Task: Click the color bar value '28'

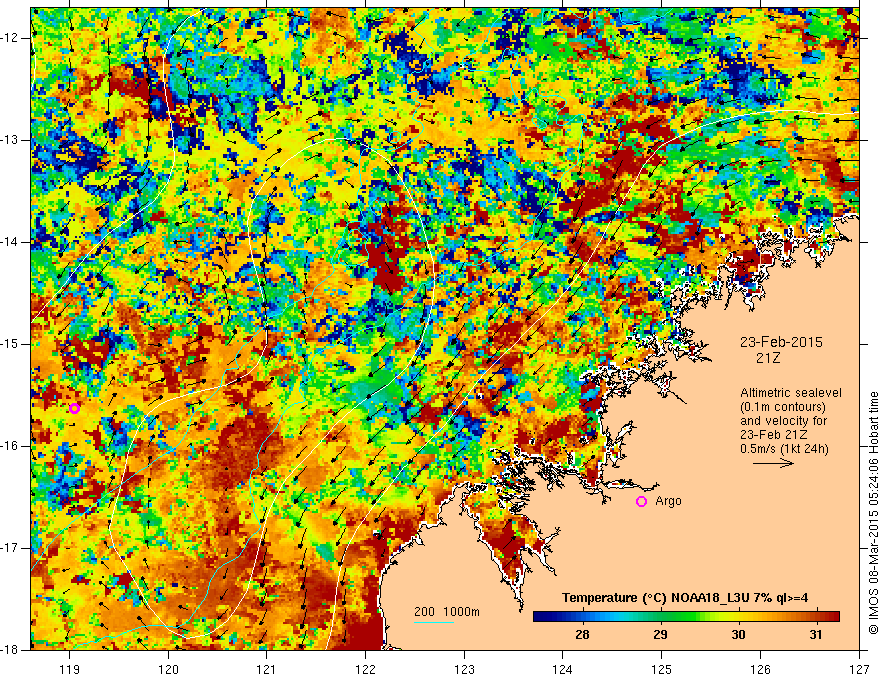Action: pyautogui.click(x=583, y=635)
